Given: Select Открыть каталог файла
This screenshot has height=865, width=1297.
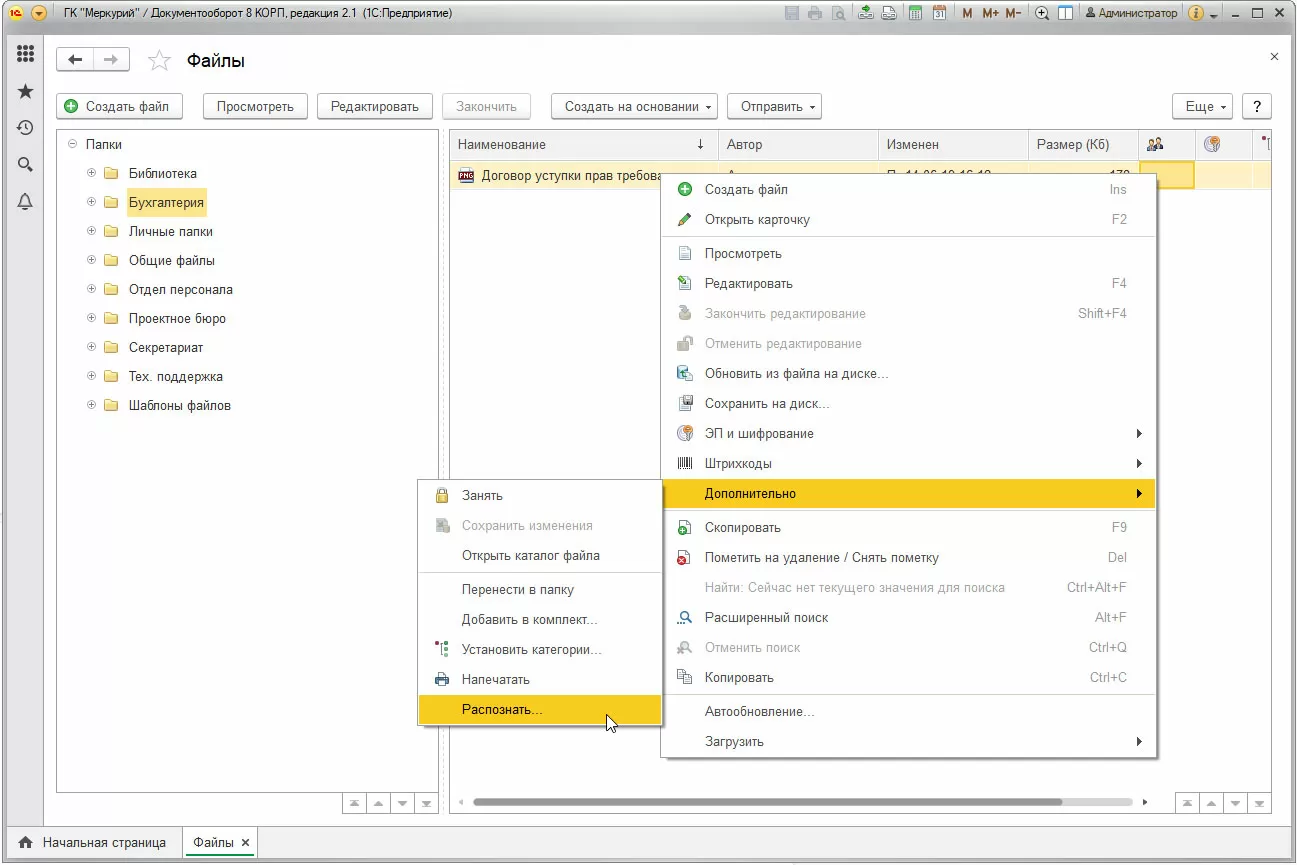Looking at the screenshot, I should click(x=539, y=555).
